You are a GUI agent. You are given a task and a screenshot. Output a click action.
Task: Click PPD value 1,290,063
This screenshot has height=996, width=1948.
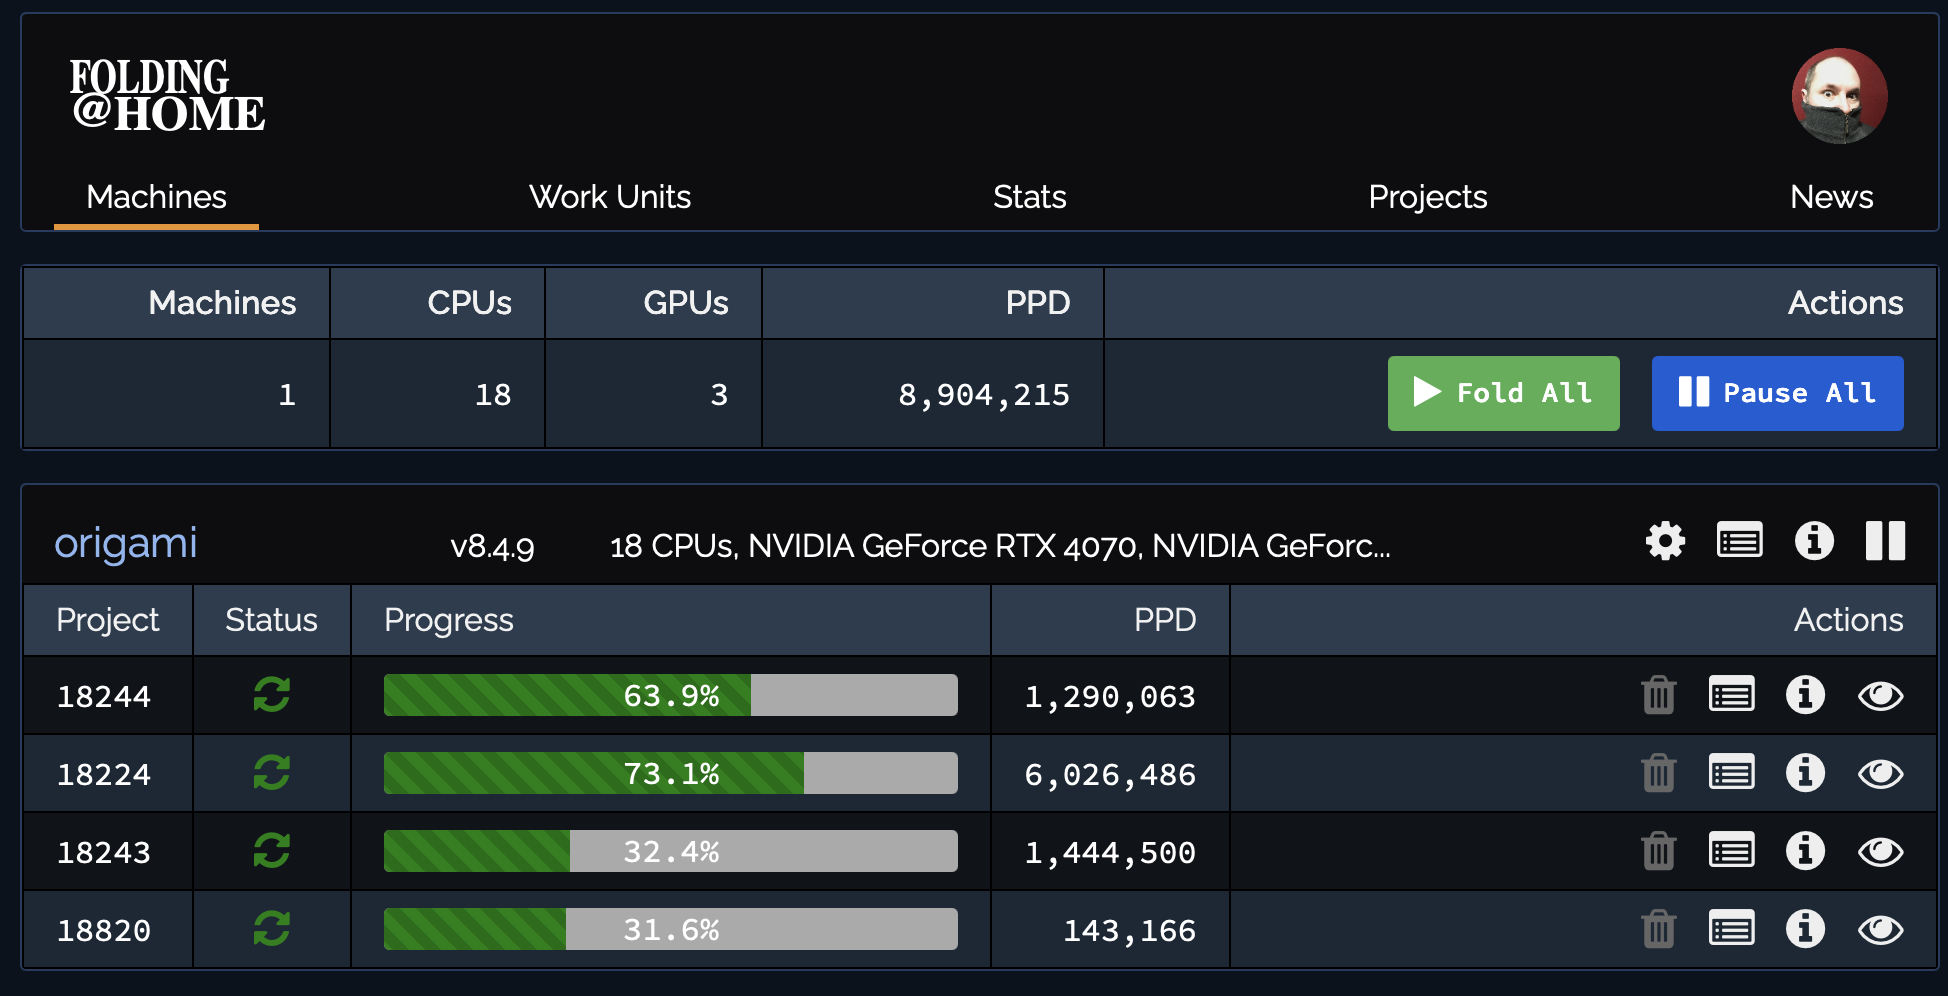(1110, 696)
